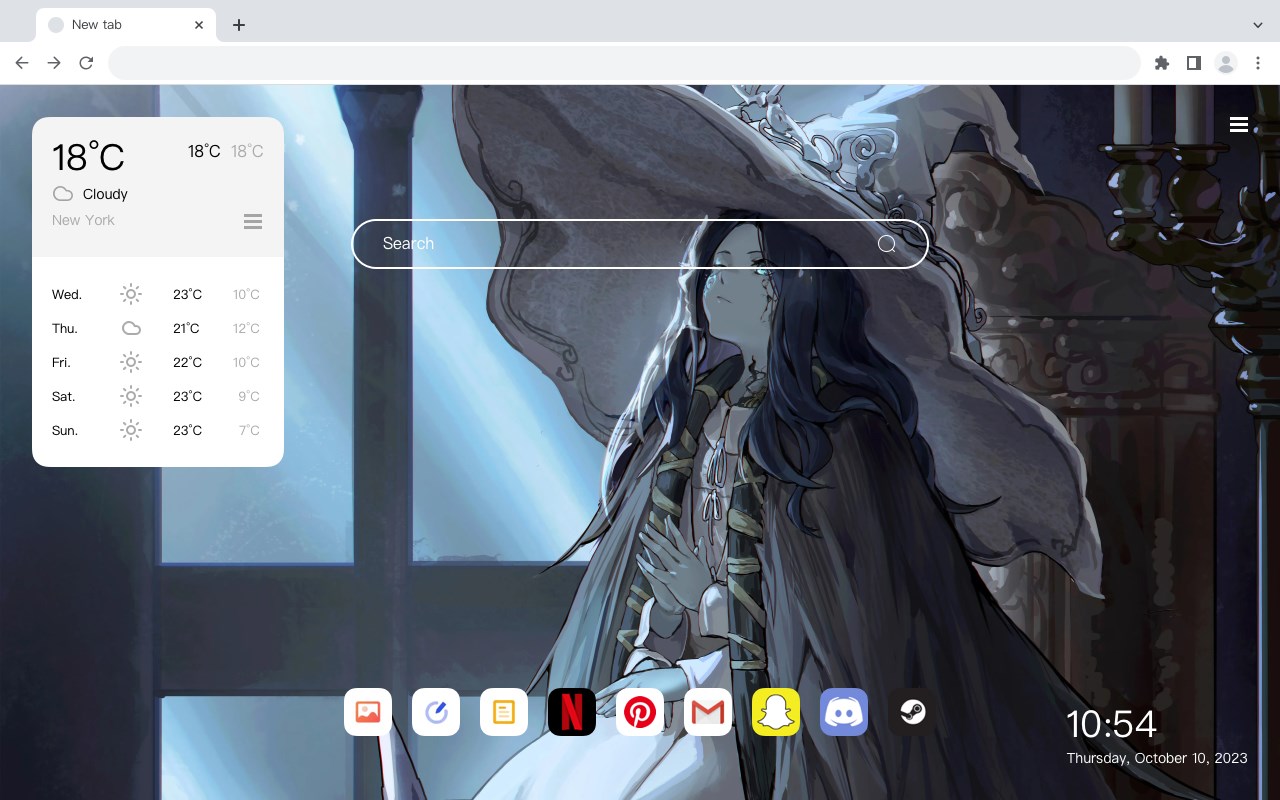Click the Thursday, October 10, 2023 date
Viewport: 1280px width, 800px height.
(x=1157, y=758)
